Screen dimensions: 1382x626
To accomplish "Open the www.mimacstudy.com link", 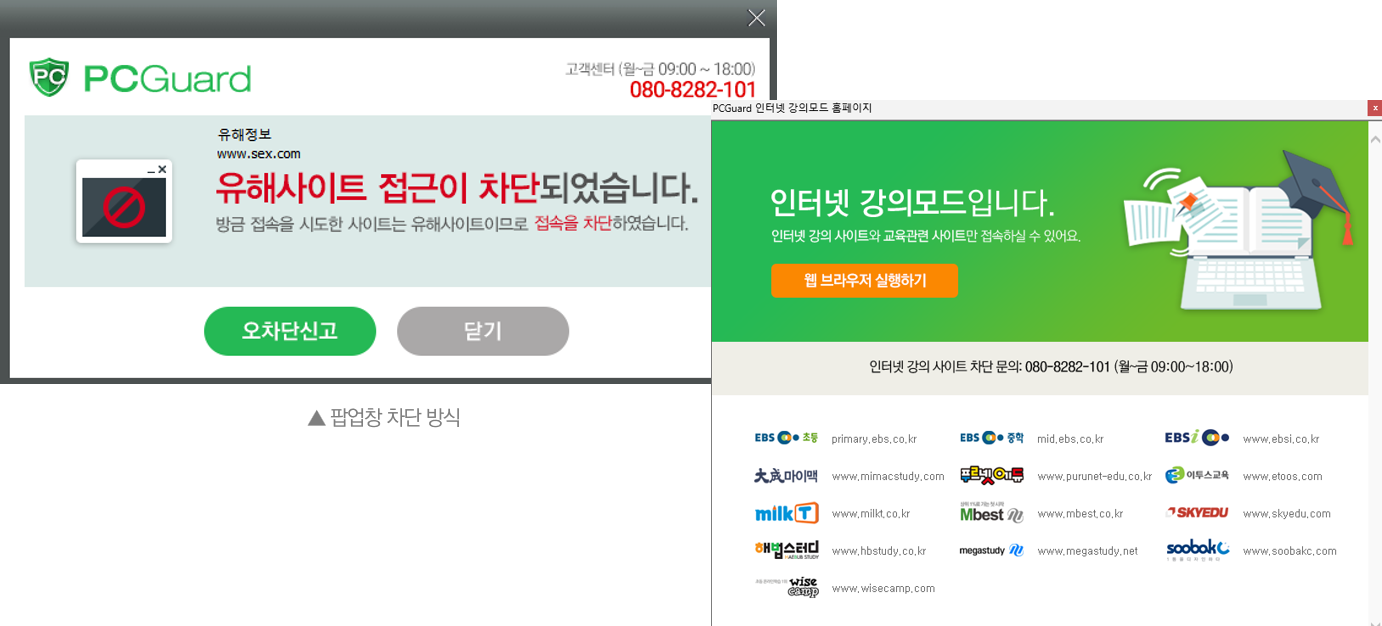I will tap(887, 477).
